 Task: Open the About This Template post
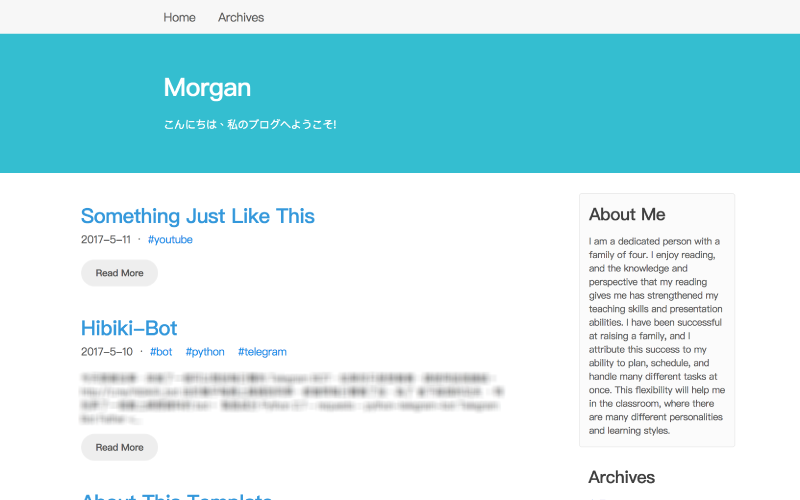coord(176,496)
